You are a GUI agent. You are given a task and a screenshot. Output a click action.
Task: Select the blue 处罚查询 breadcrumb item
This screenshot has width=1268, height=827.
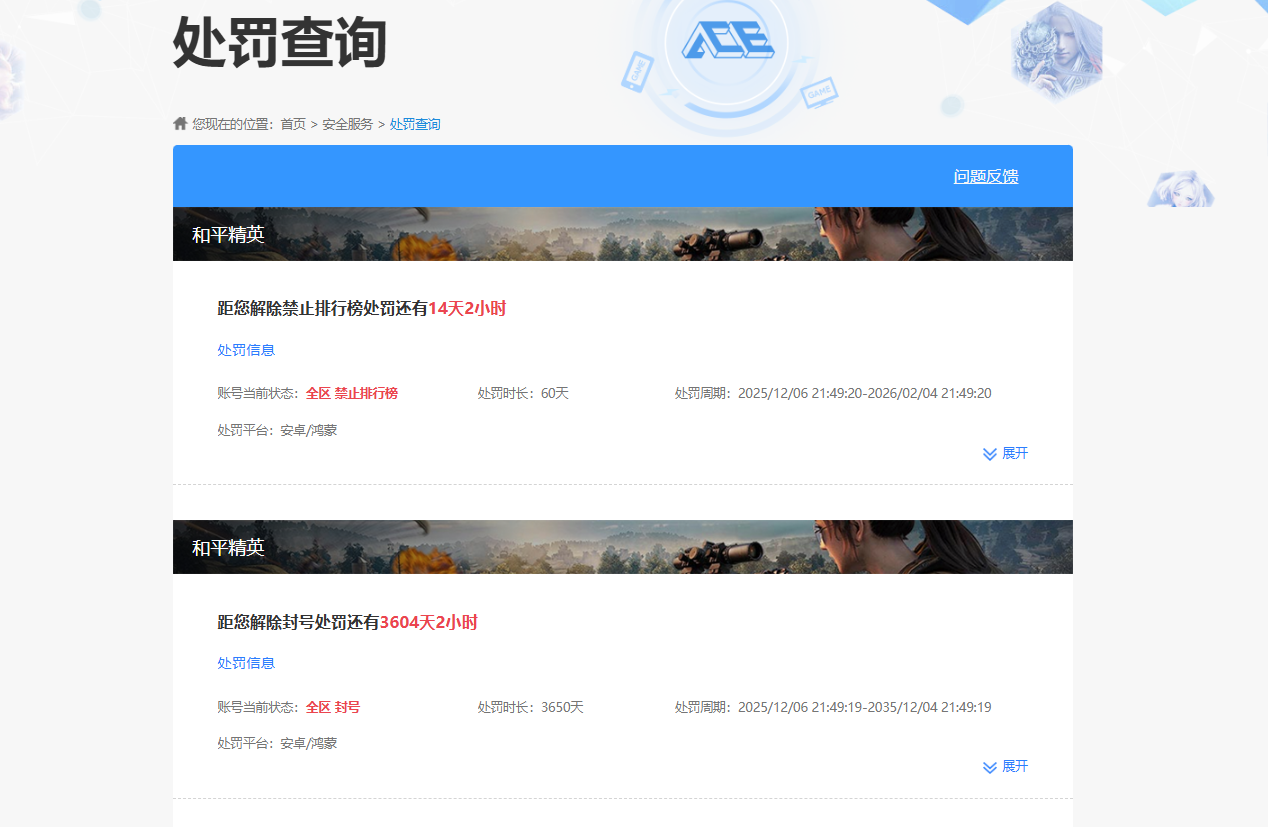415,124
